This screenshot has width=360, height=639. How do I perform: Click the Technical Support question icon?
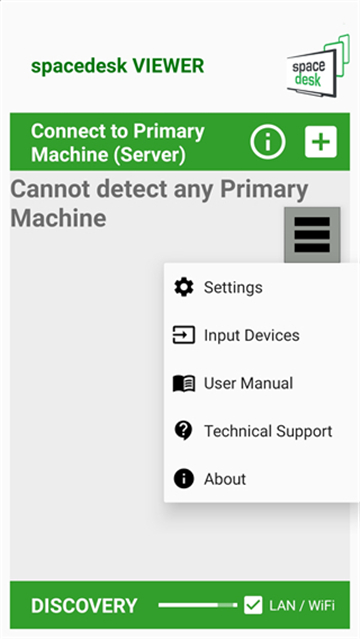tap(184, 431)
